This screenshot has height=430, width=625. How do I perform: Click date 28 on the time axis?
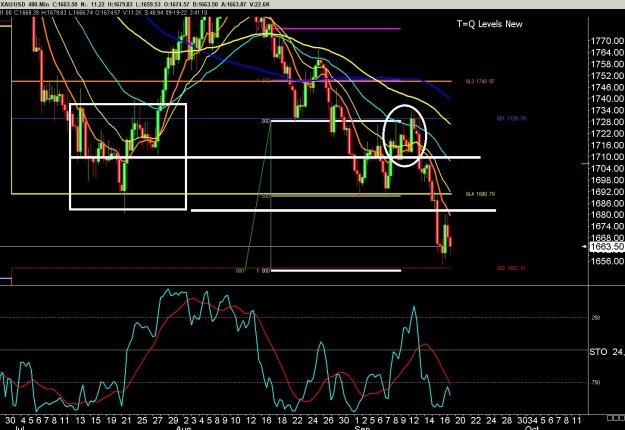point(507,420)
